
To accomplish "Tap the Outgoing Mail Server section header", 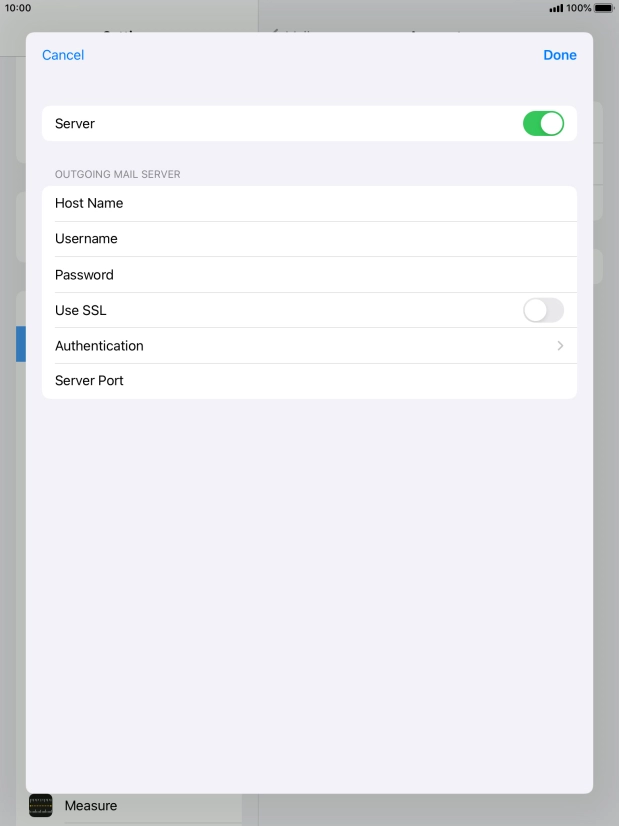I will (x=117, y=174).
